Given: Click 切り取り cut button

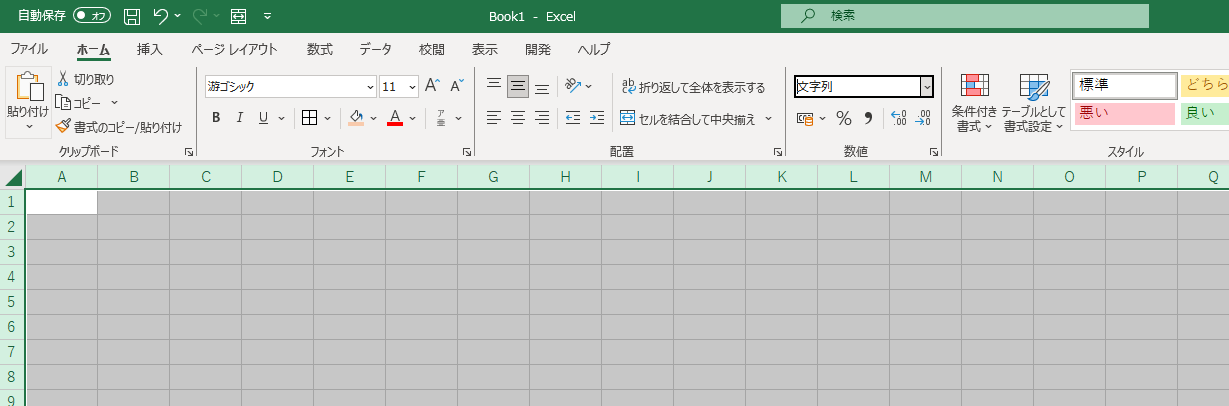Looking at the screenshot, I should [x=85, y=79].
